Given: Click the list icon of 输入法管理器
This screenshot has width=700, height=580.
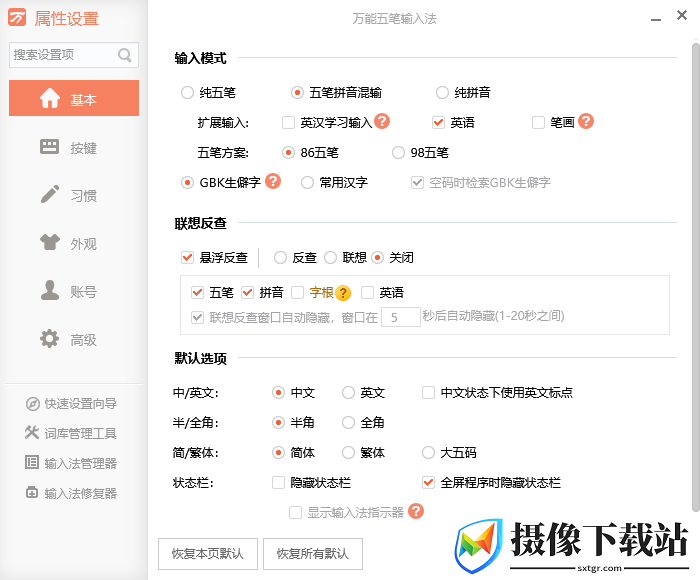Looking at the screenshot, I should 32,462.
